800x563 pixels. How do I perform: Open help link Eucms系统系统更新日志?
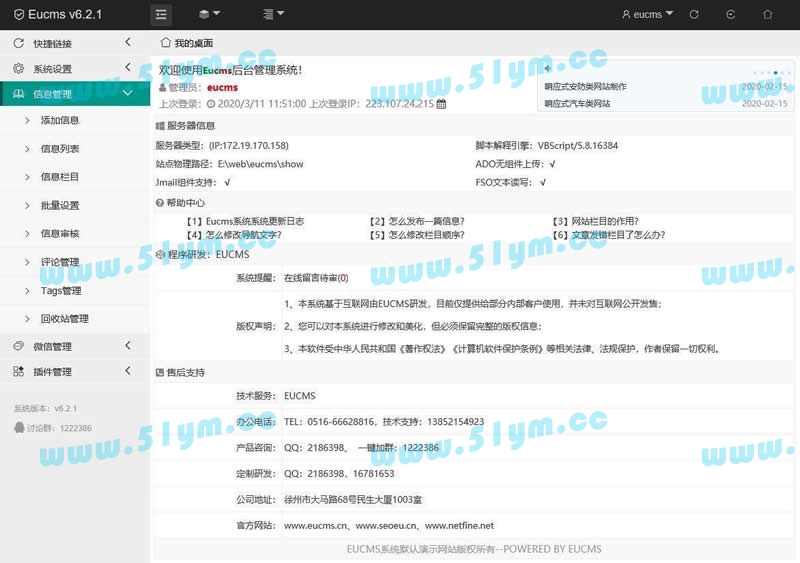point(255,221)
